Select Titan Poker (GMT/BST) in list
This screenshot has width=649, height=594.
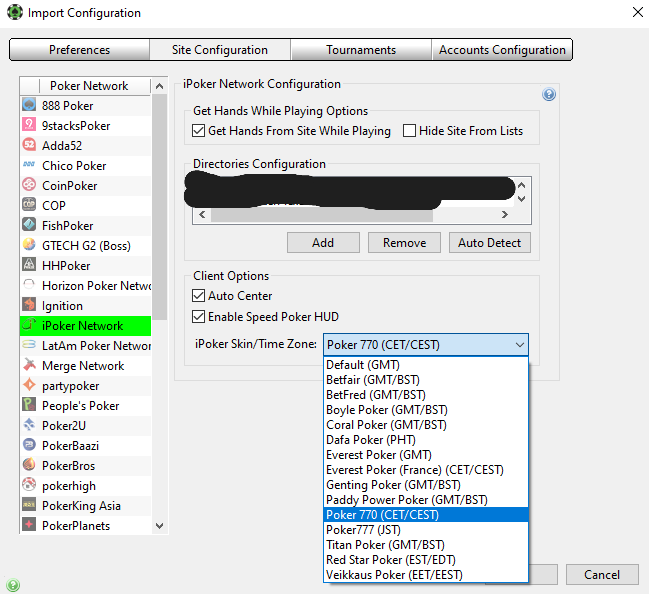pyautogui.click(x=426, y=545)
